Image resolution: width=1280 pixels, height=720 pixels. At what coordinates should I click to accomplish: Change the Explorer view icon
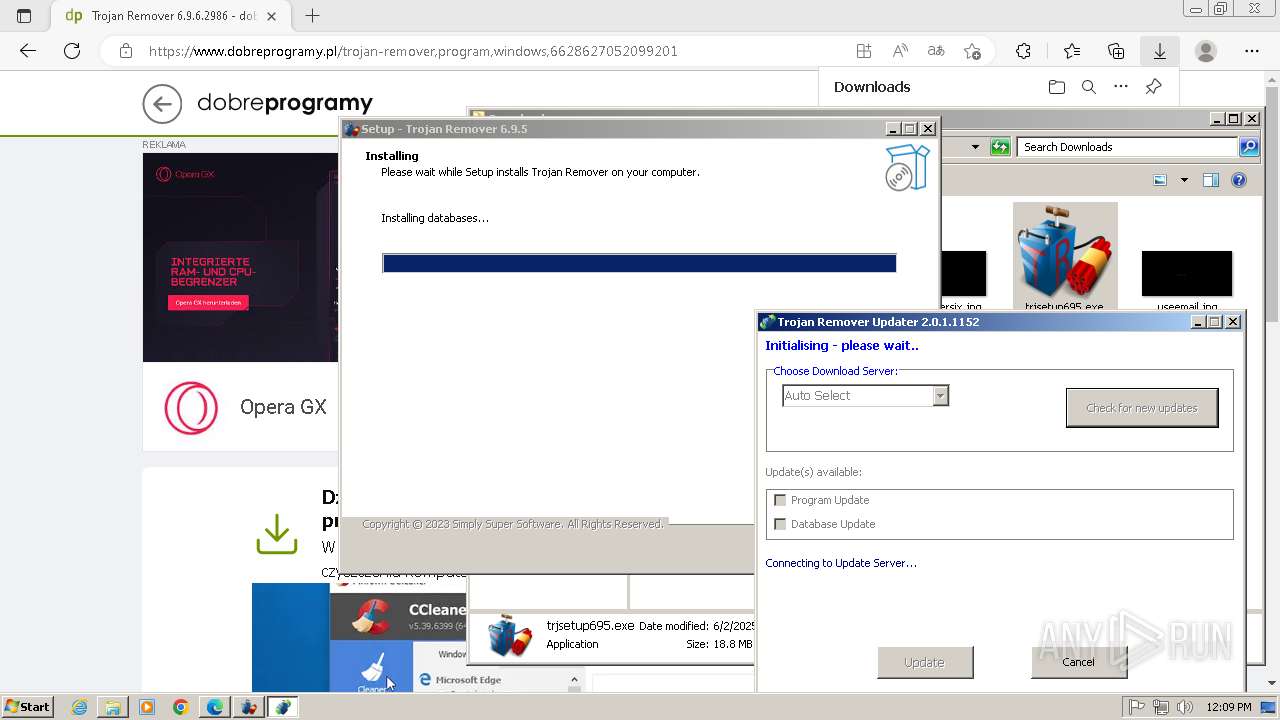coord(1160,180)
